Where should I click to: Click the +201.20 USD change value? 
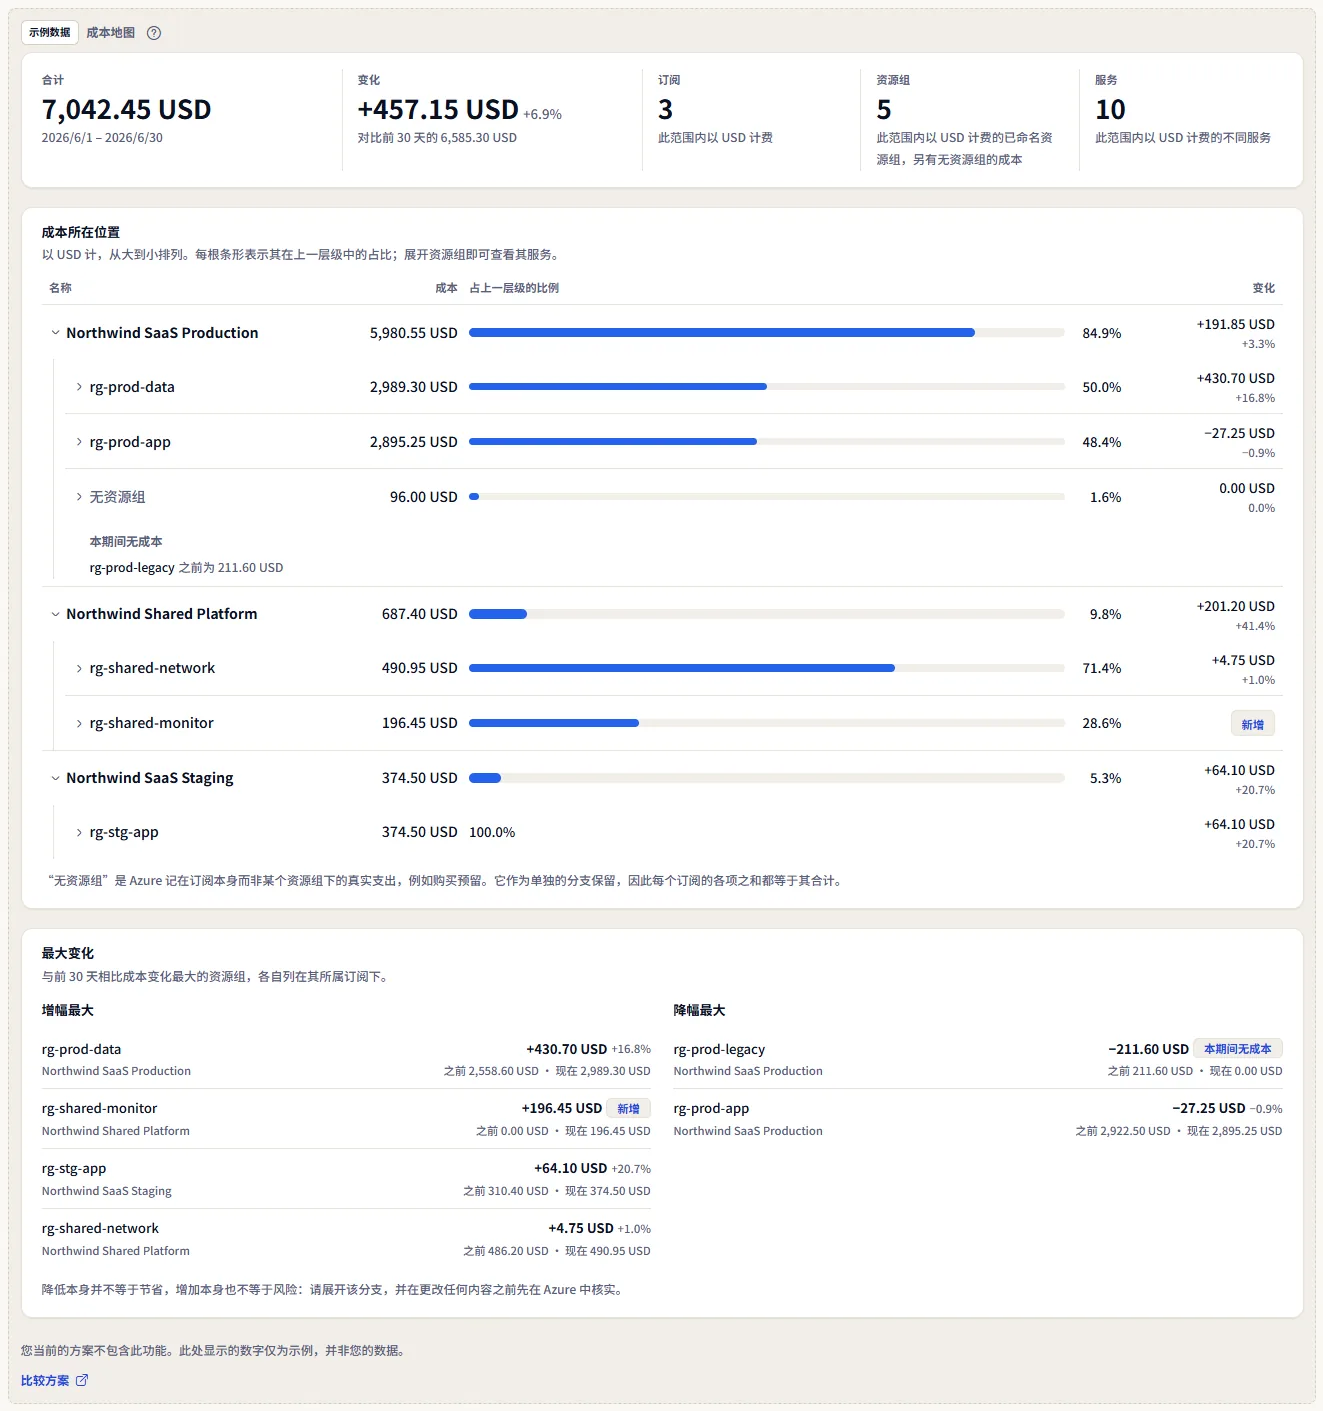coord(1235,606)
